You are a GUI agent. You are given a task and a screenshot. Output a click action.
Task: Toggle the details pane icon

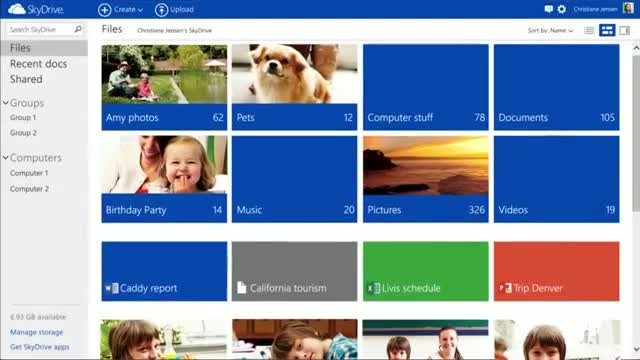click(x=624, y=31)
